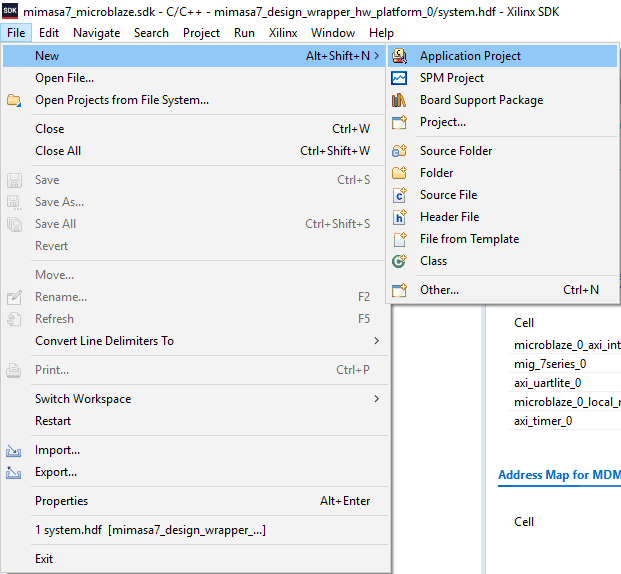Choose the Source File icon

coord(400,195)
